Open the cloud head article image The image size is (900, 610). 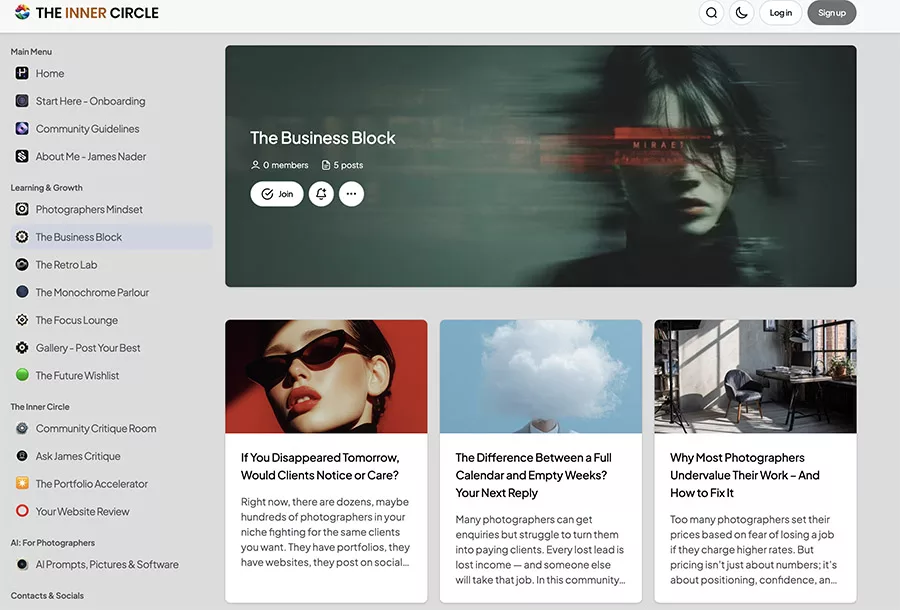[540, 376]
